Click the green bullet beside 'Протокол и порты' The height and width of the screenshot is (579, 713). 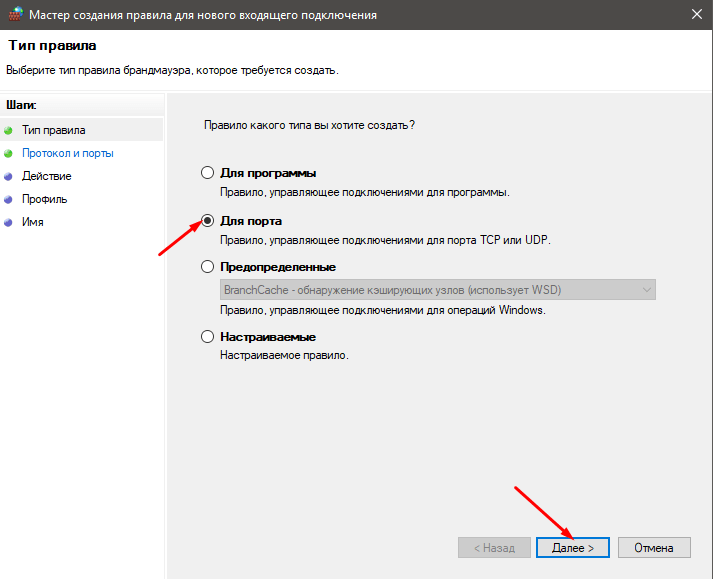pyautogui.click(x=8, y=154)
